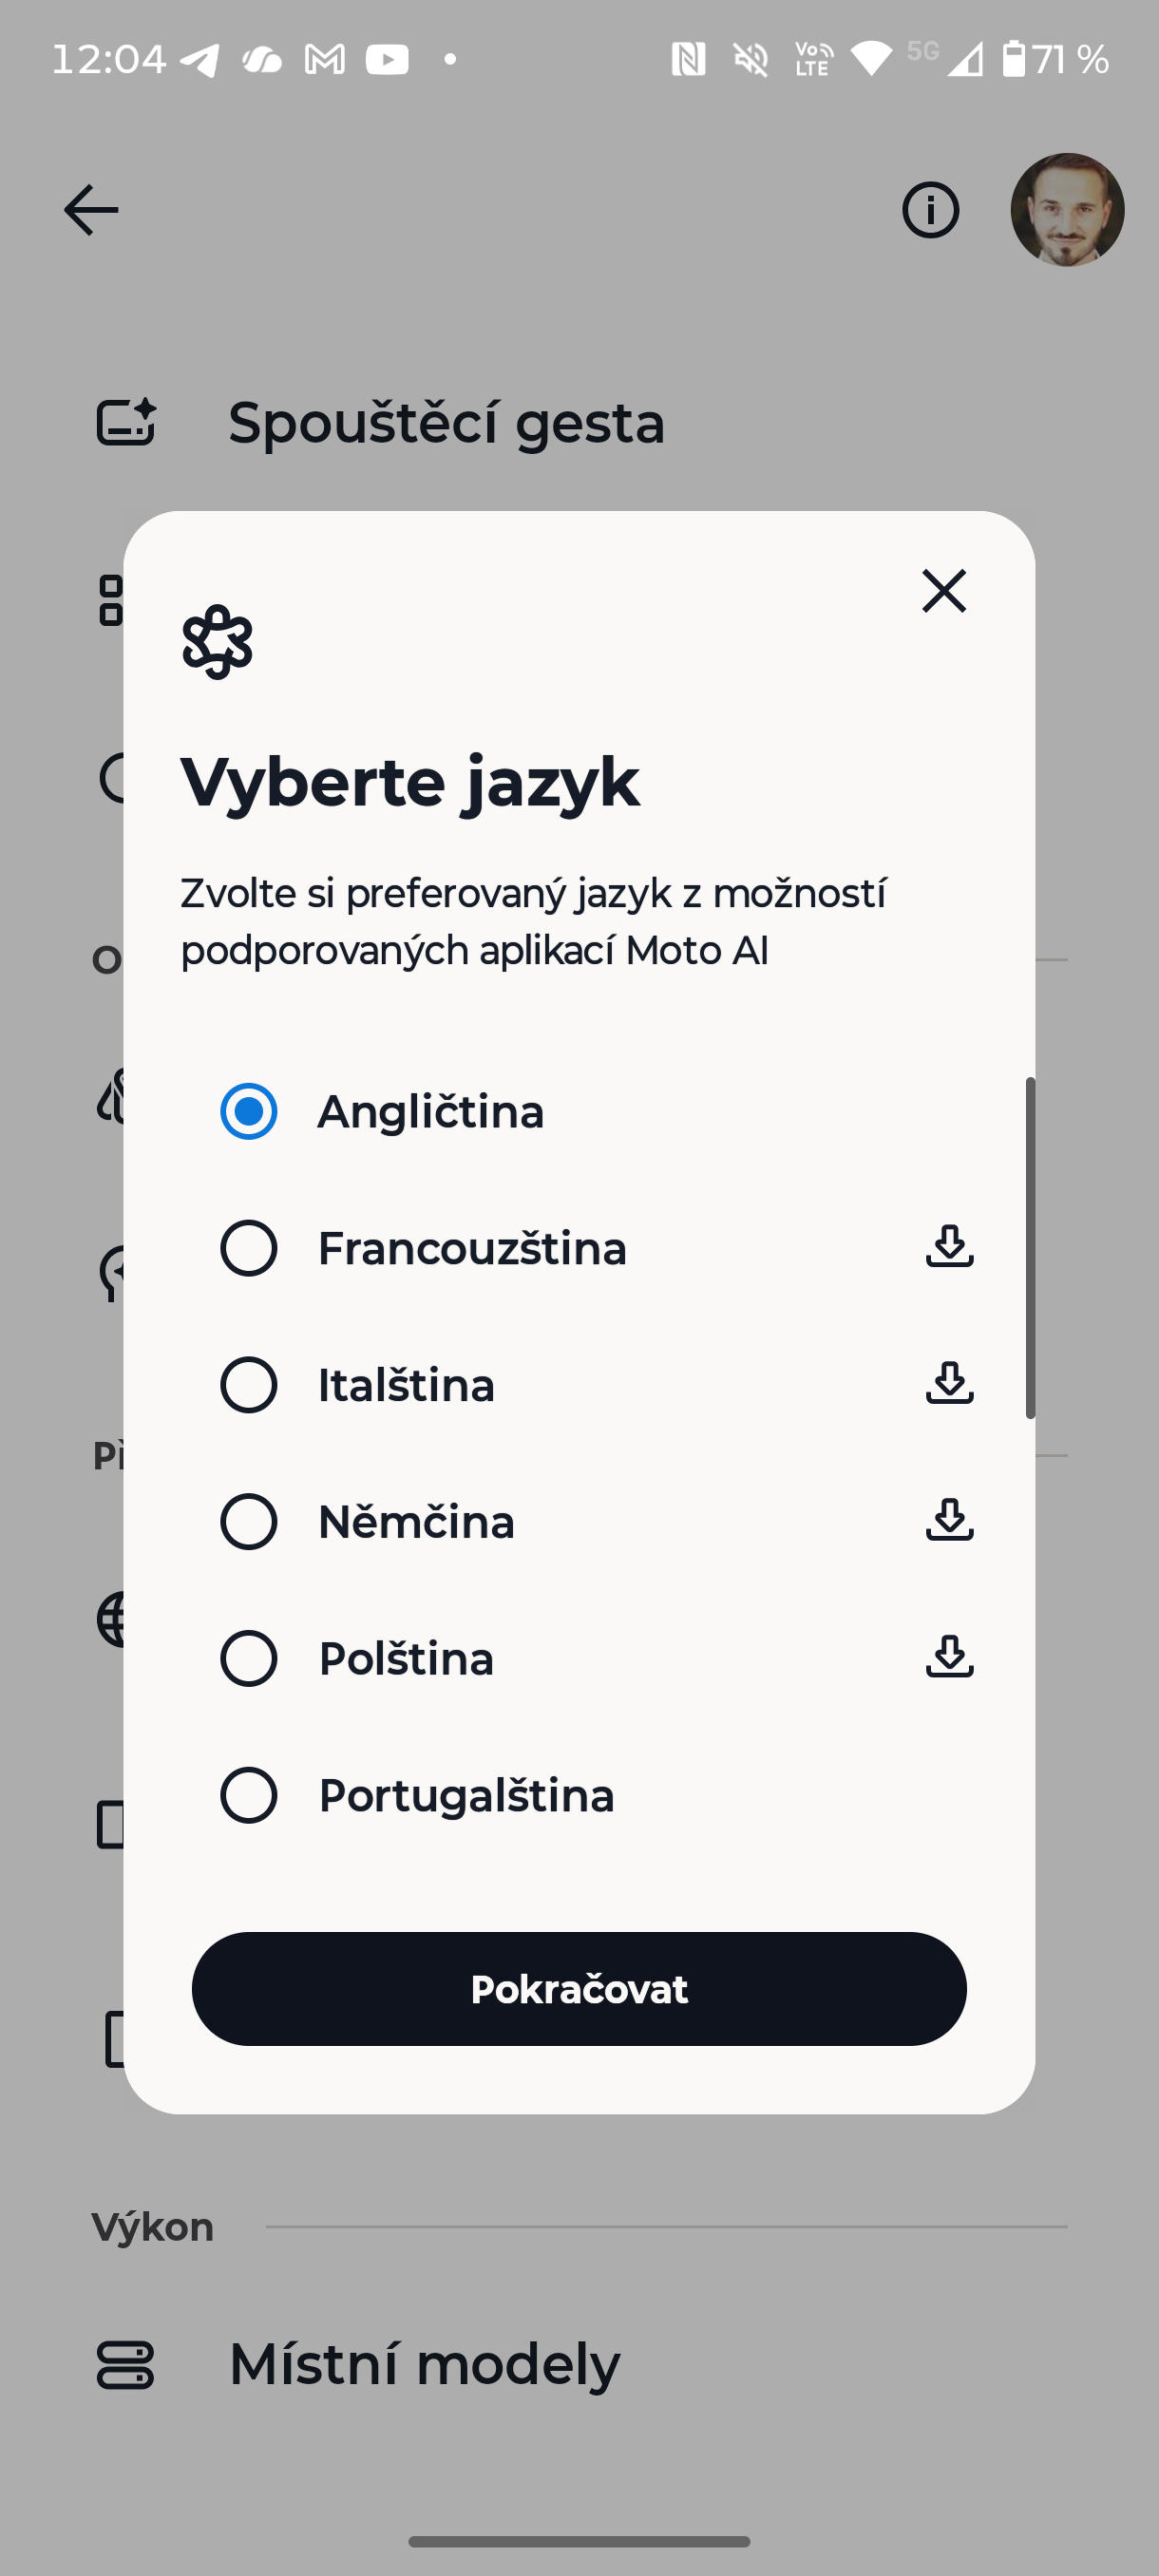
Task: Select the Italština radio button
Action: pyautogui.click(x=249, y=1385)
